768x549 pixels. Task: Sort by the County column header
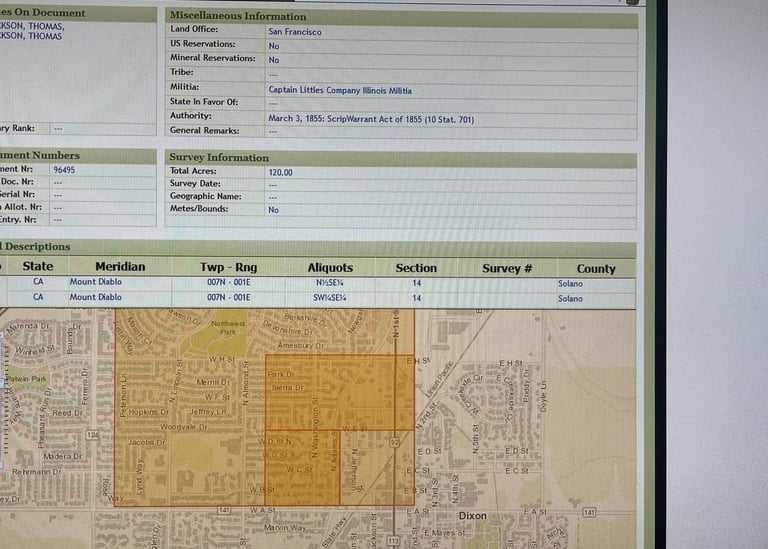click(x=596, y=269)
